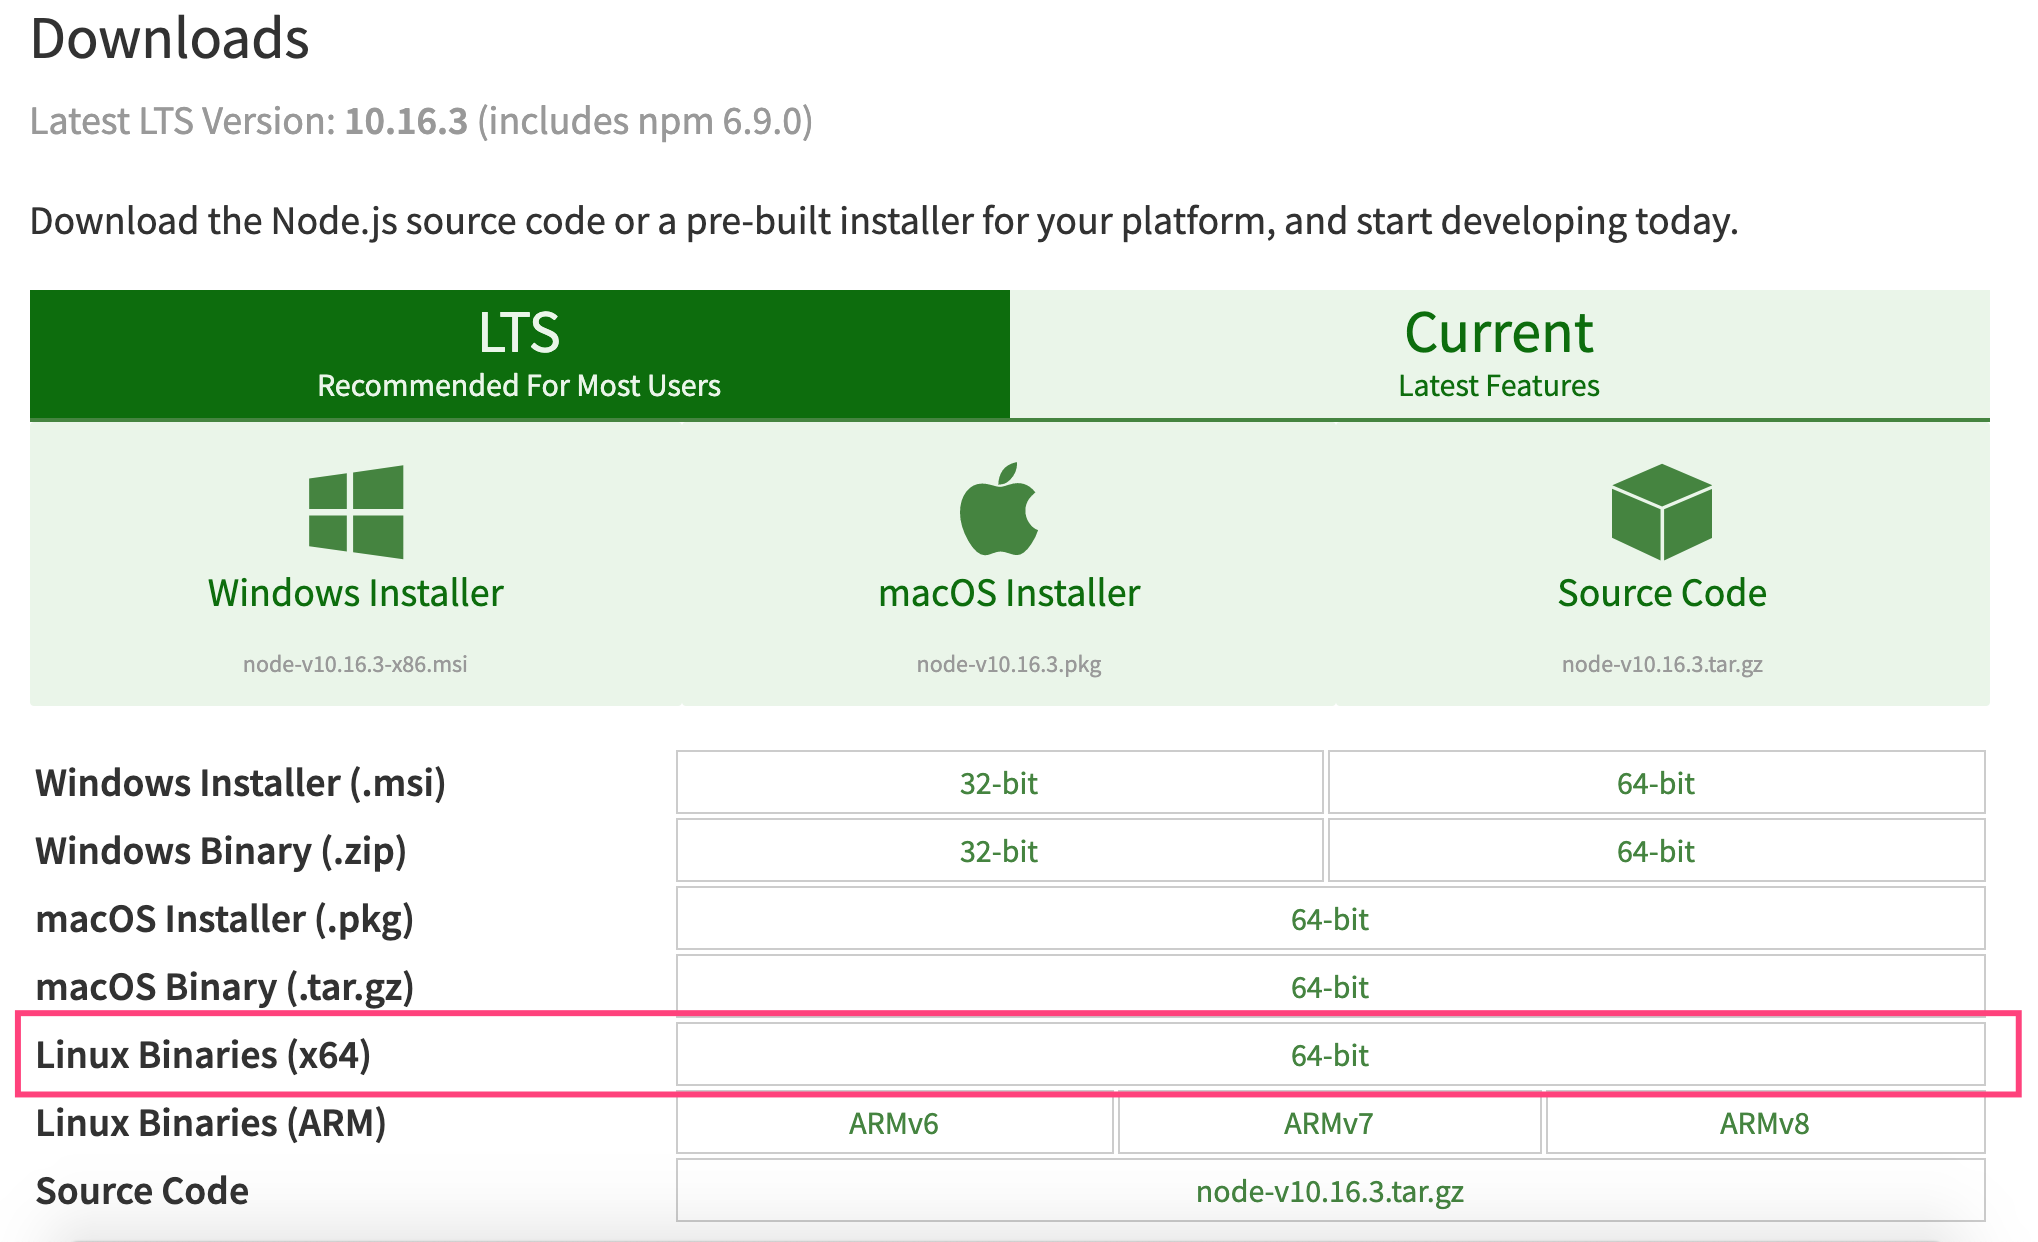The image size is (2038, 1242).
Task: Download ARMv8 Linux binaries
Action: [1764, 1123]
